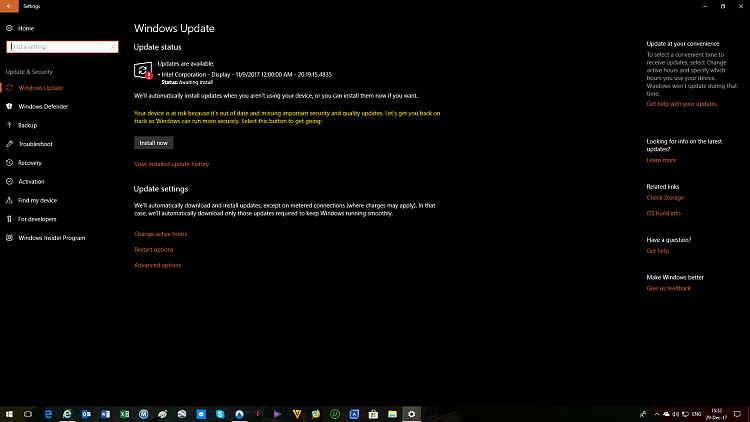
Task: Click the Settings gear on taskbar
Action: [411, 414]
